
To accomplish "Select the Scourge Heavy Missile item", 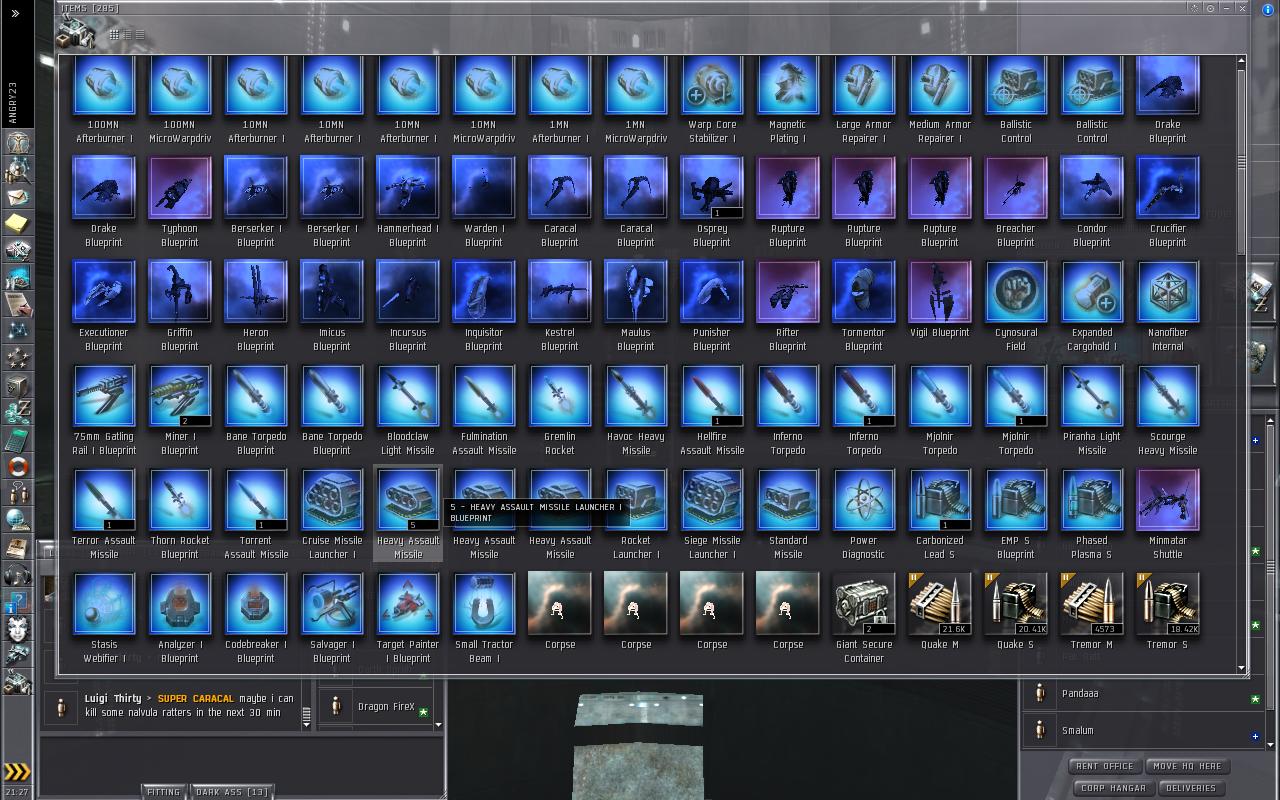I will 1168,410.
